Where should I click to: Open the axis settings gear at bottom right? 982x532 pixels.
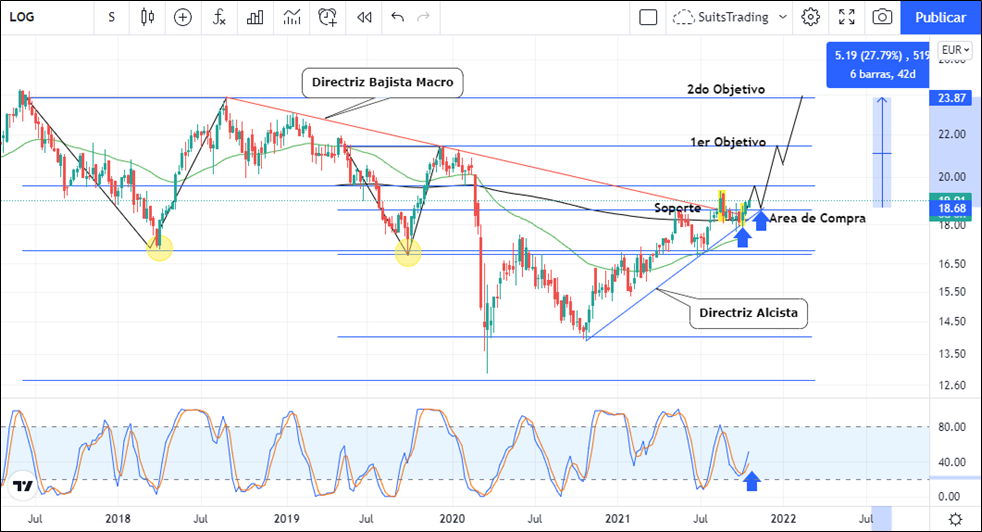coord(956,518)
